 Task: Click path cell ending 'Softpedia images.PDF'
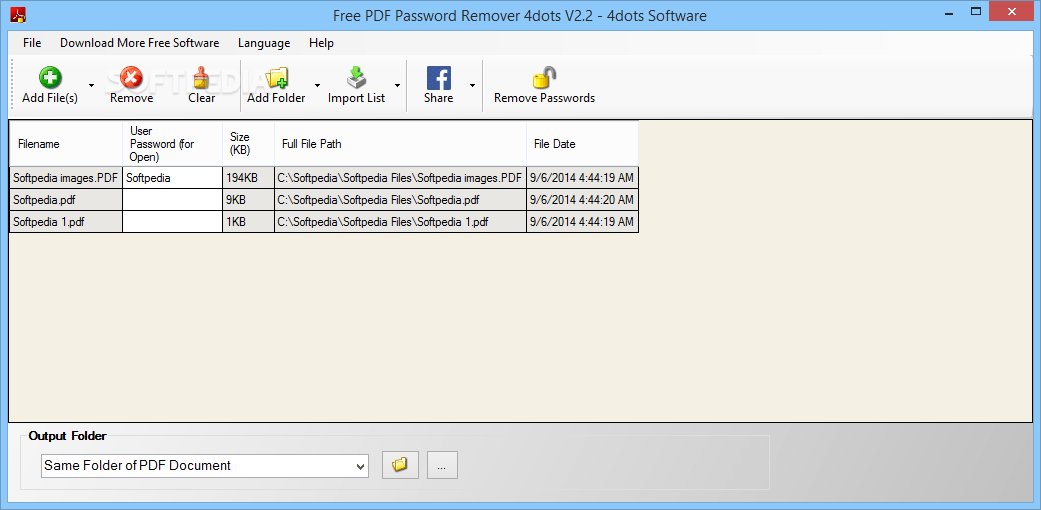pos(400,178)
